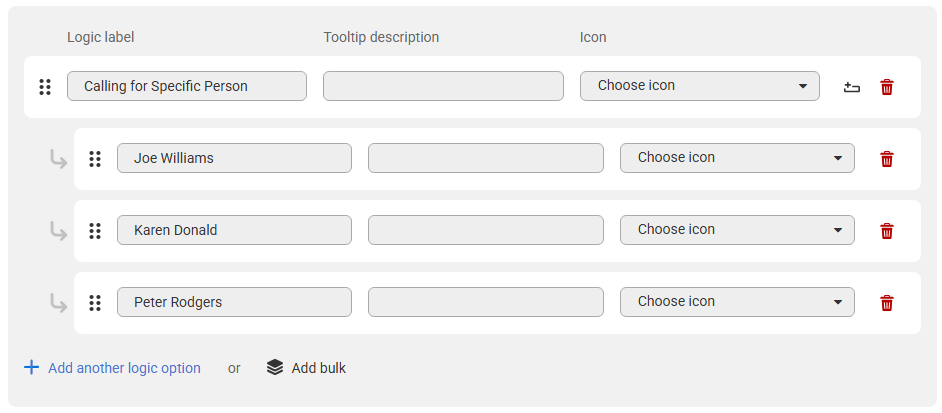Delete the Joe Williams option
Screen dimensions: 942x413
[x=886, y=159]
